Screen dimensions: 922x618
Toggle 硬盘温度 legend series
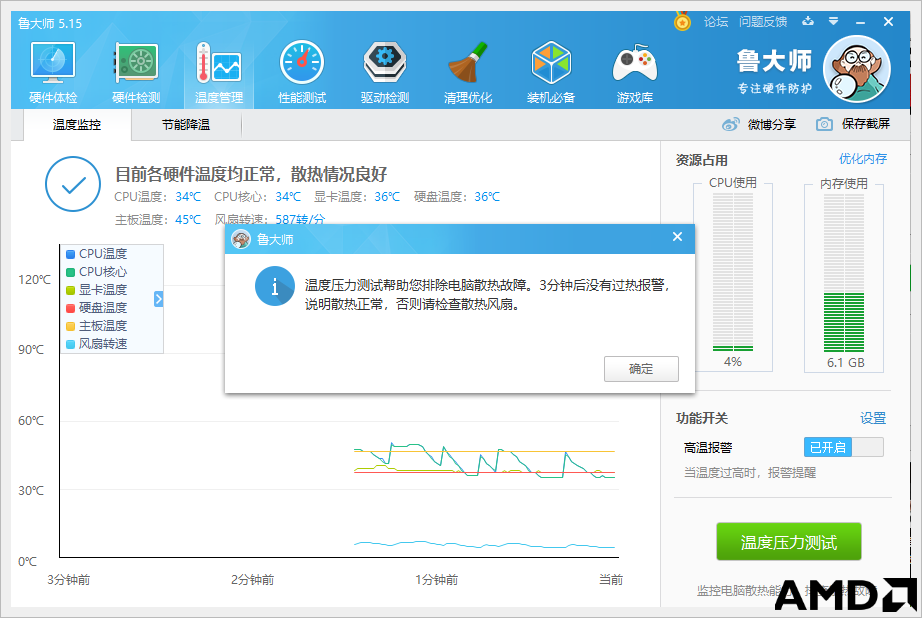click(97, 308)
